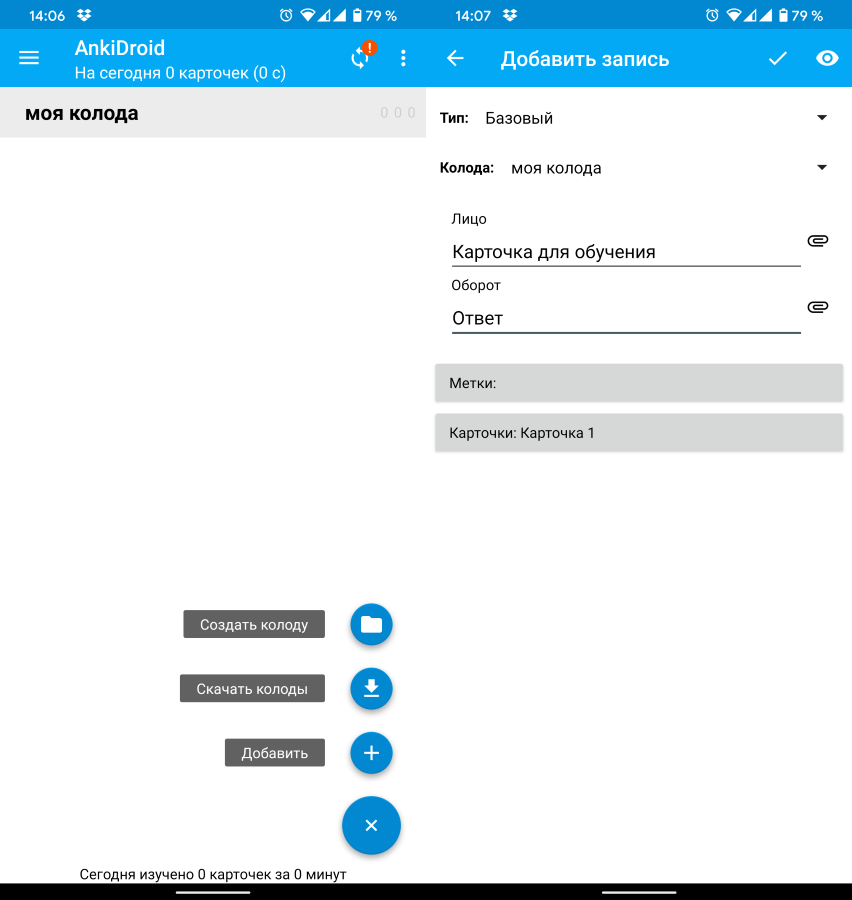The height and width of the screenshot is (900, 852).
Task: Tap the deck counts 0 0 0
Action: pyautogui.click(x=397, y=112)
